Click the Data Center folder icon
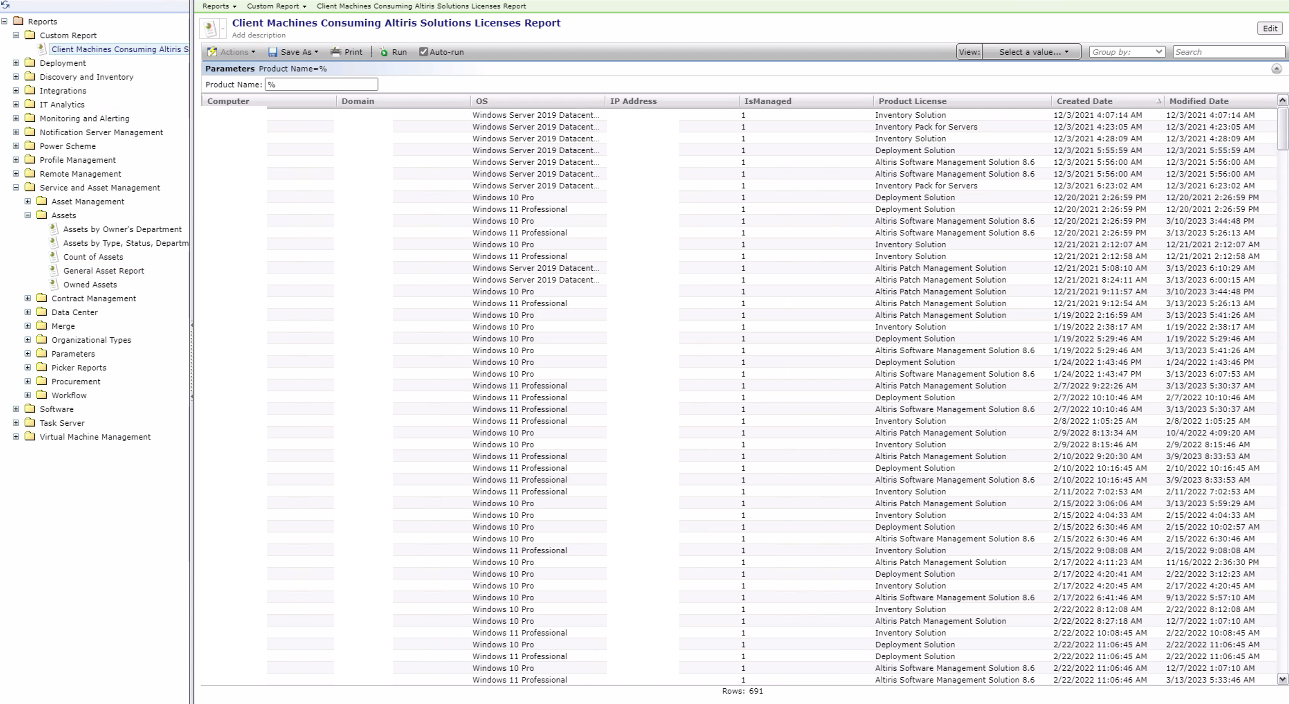Viewport: 1289px width, 704px height. click(42, 312)
